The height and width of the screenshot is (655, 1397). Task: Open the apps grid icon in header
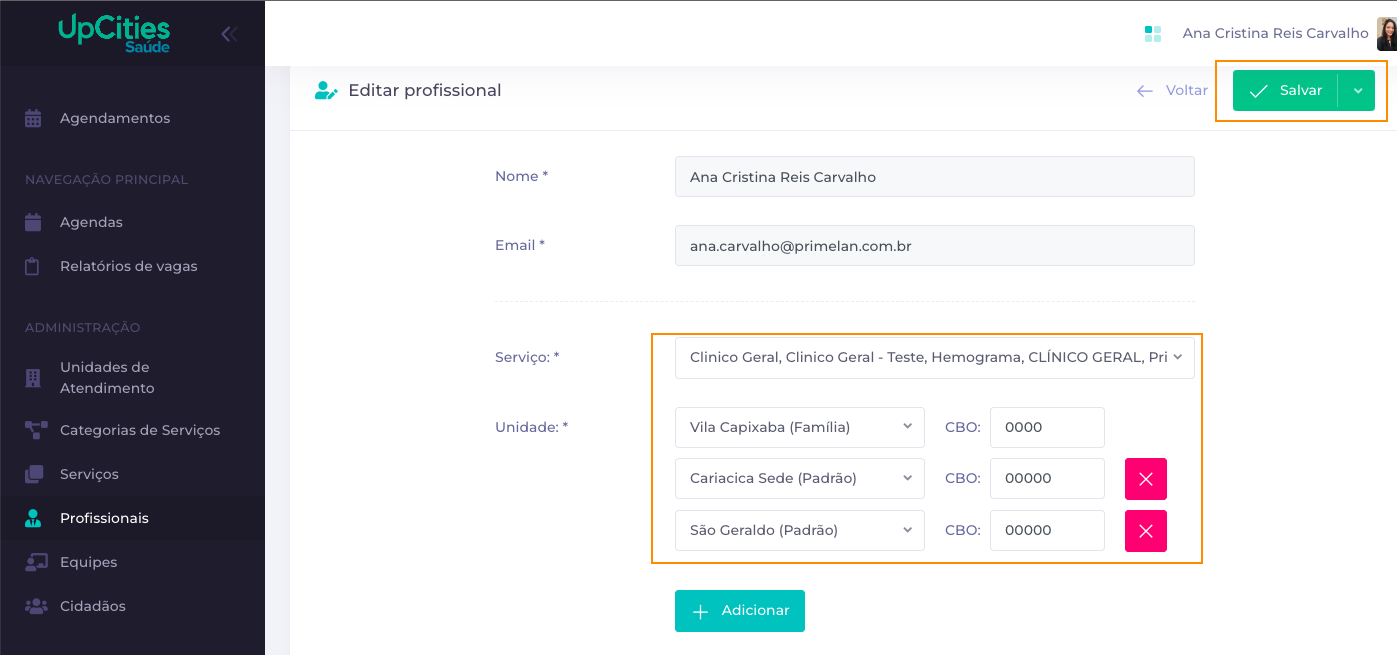tap(1153, 34)
